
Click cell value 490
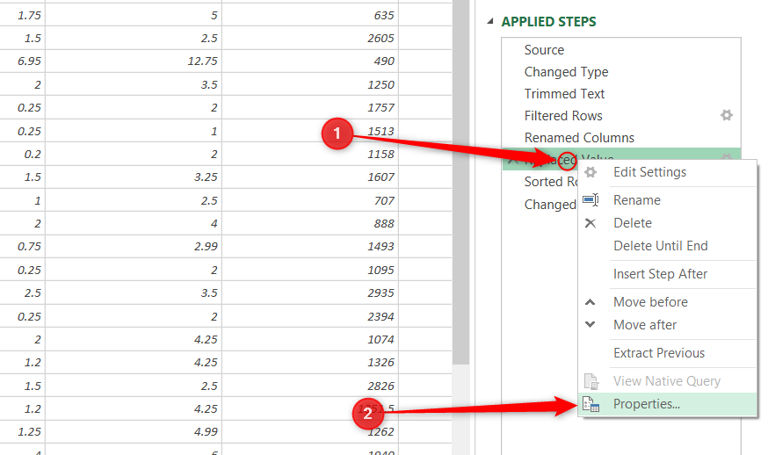(x=384, y=61)
